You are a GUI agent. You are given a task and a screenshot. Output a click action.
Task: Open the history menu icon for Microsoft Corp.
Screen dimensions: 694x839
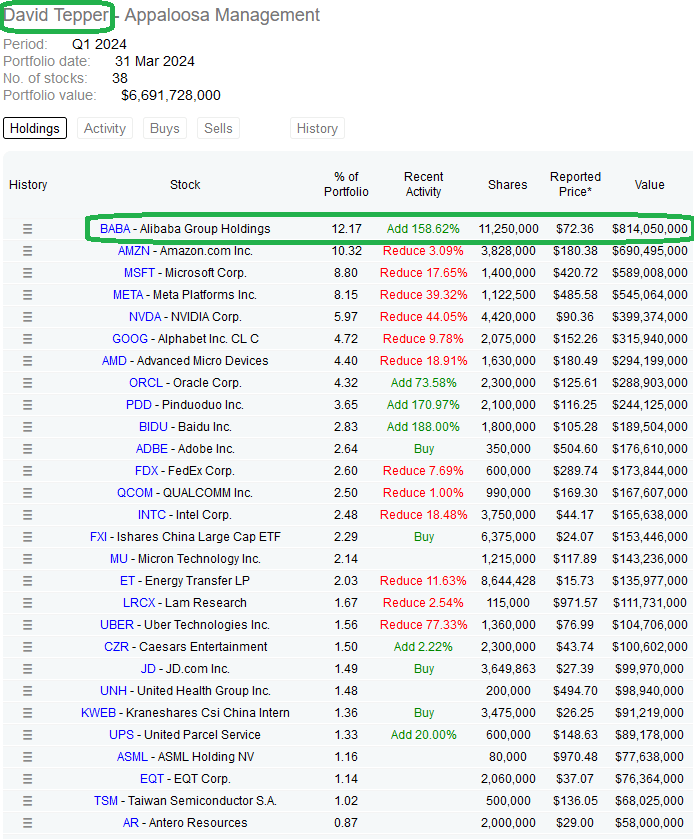(28, 273)
